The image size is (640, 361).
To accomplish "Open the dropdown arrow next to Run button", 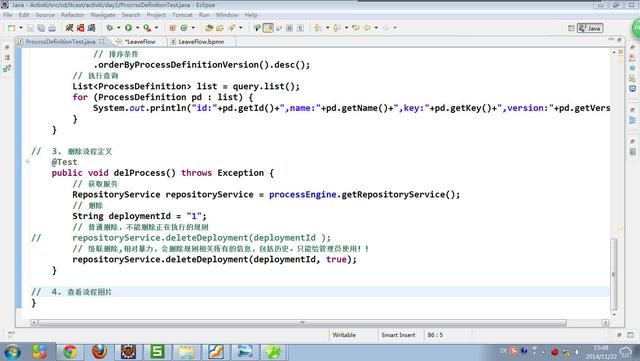I will tap(137, 28).
